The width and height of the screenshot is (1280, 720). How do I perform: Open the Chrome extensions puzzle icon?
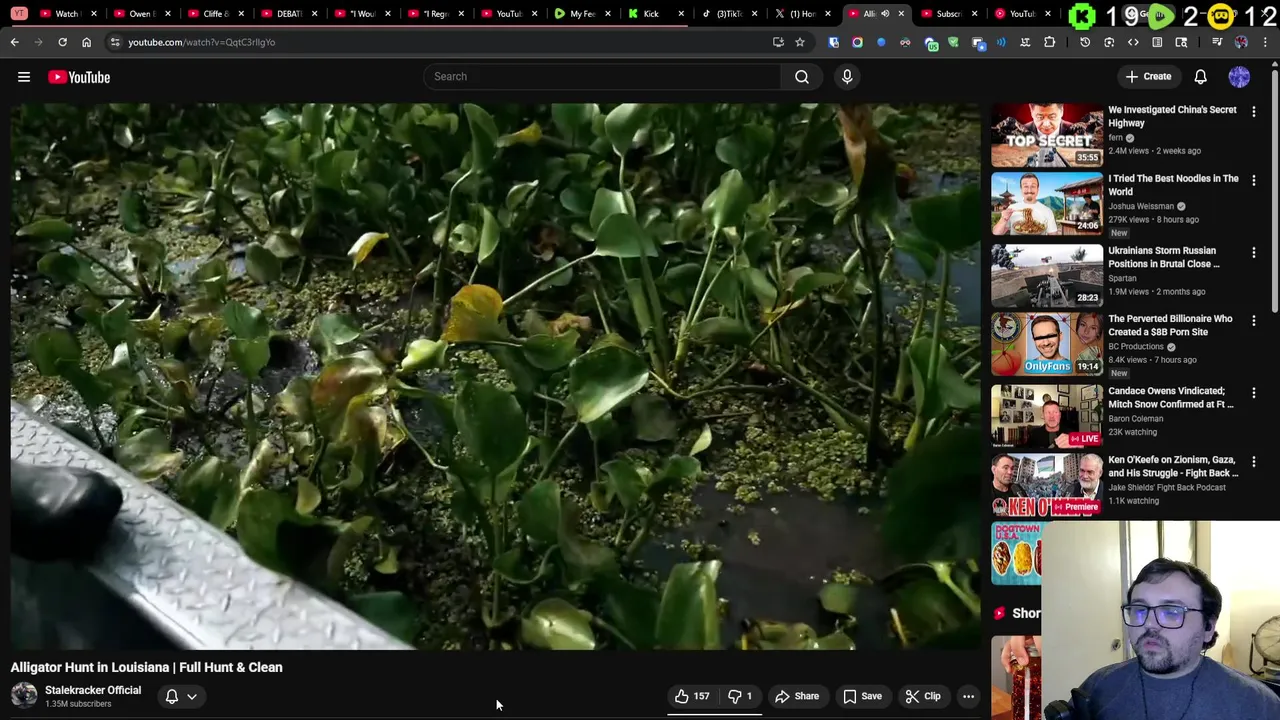click(1049, 42)
